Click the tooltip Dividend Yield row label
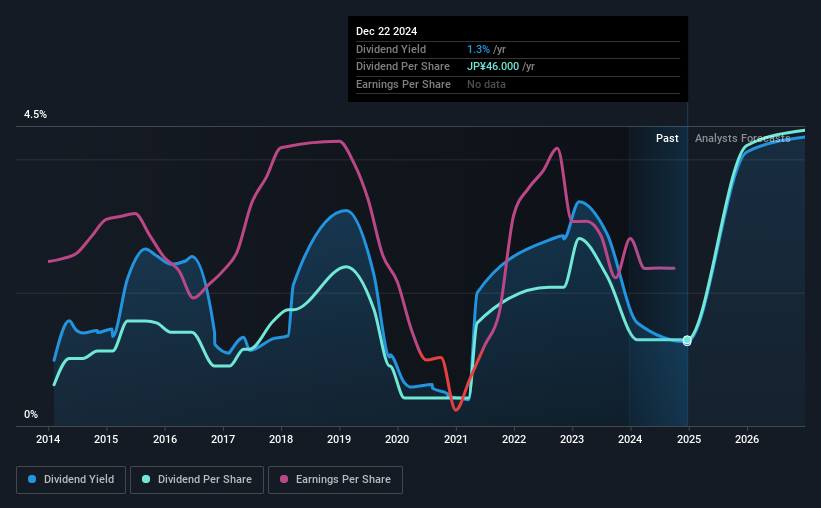 [391, 49]
